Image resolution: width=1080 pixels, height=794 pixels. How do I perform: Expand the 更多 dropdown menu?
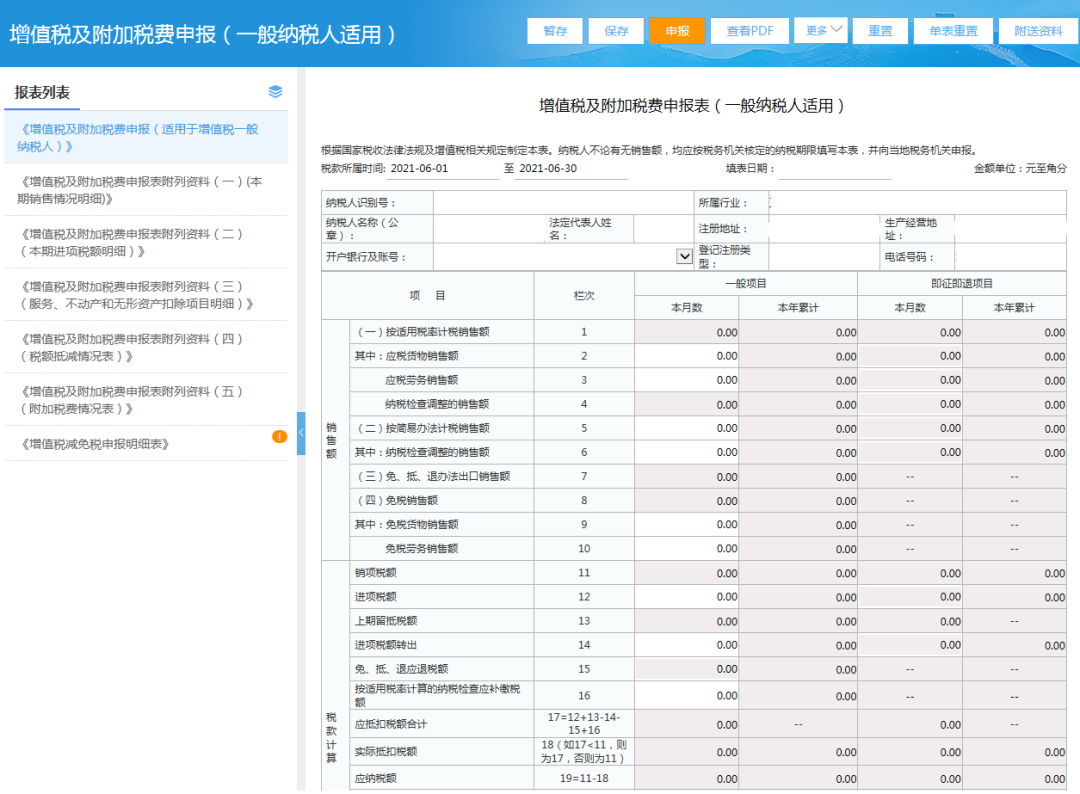820,30
